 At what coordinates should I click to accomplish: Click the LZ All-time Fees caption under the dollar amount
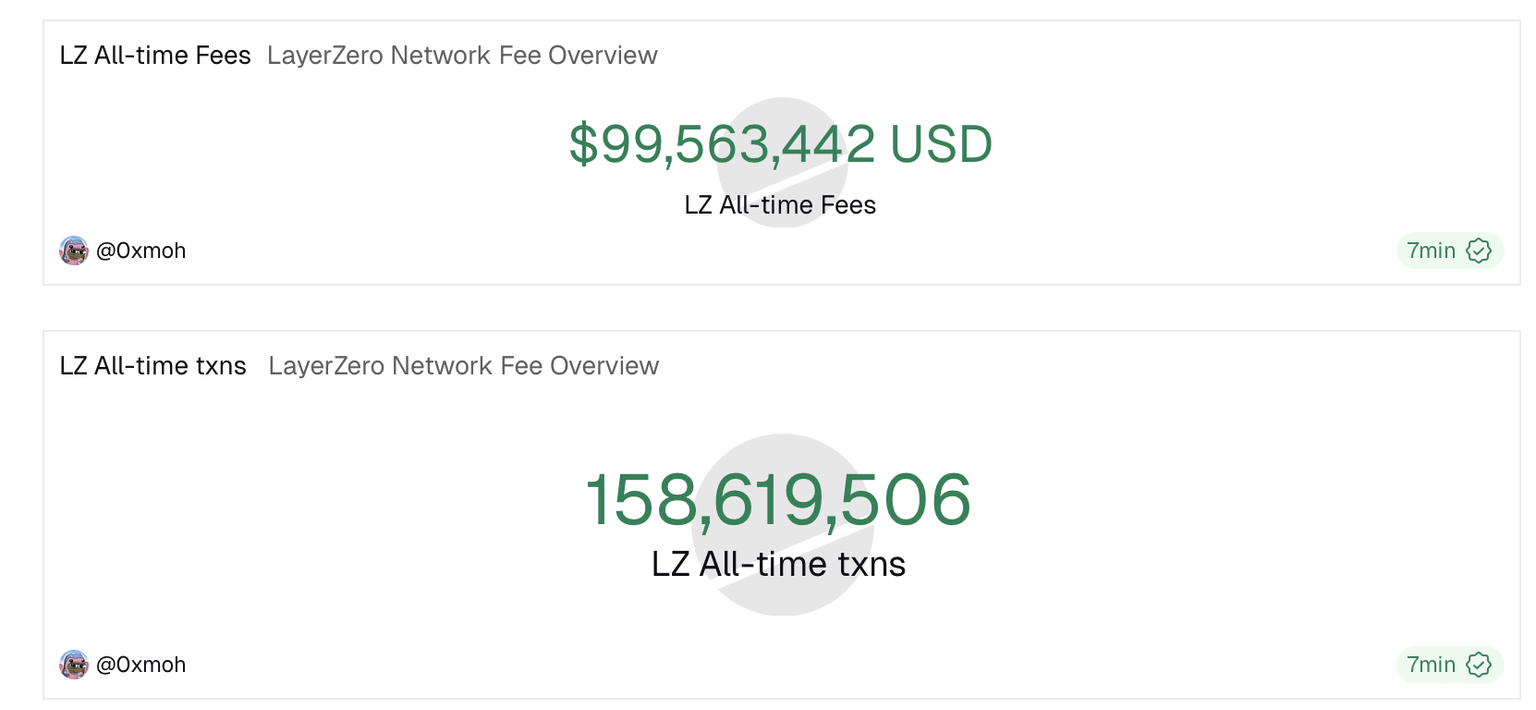780,205
